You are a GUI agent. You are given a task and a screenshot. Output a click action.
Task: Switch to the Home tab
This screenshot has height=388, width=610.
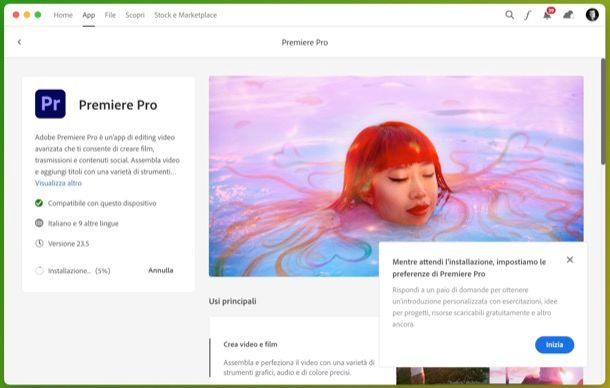63,15
